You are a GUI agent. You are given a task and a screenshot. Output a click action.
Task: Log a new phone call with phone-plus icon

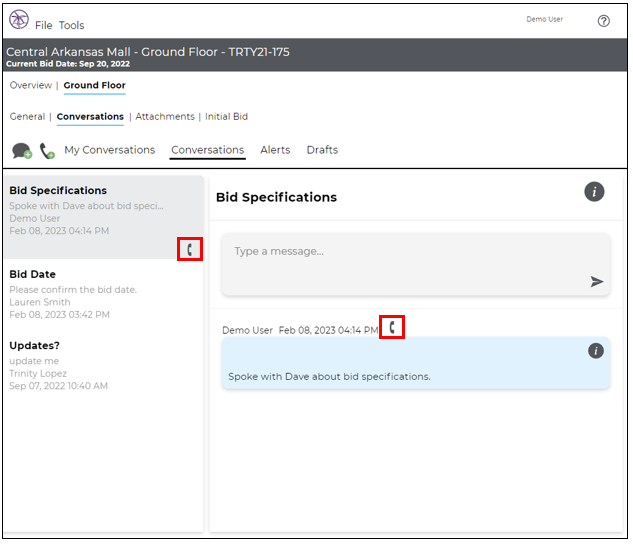pyautogui.click(x=47, y=151)
